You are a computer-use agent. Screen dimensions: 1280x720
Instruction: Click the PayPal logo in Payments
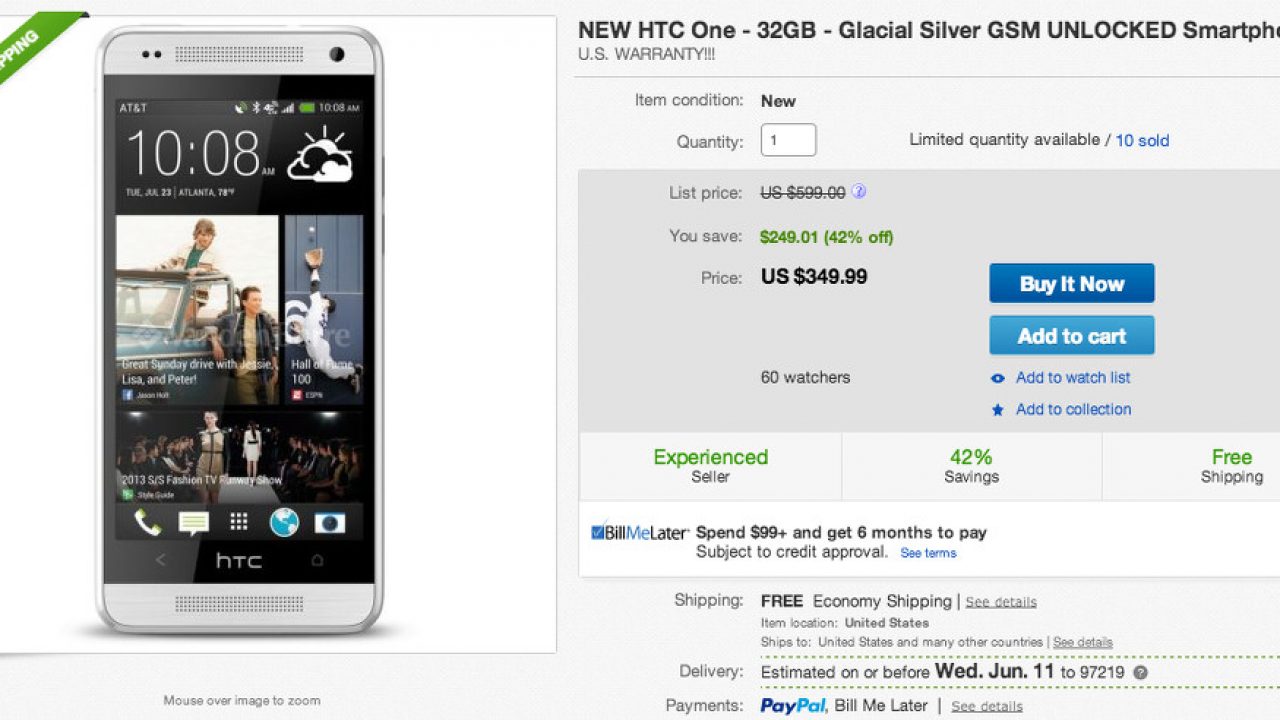coord(793,706)
